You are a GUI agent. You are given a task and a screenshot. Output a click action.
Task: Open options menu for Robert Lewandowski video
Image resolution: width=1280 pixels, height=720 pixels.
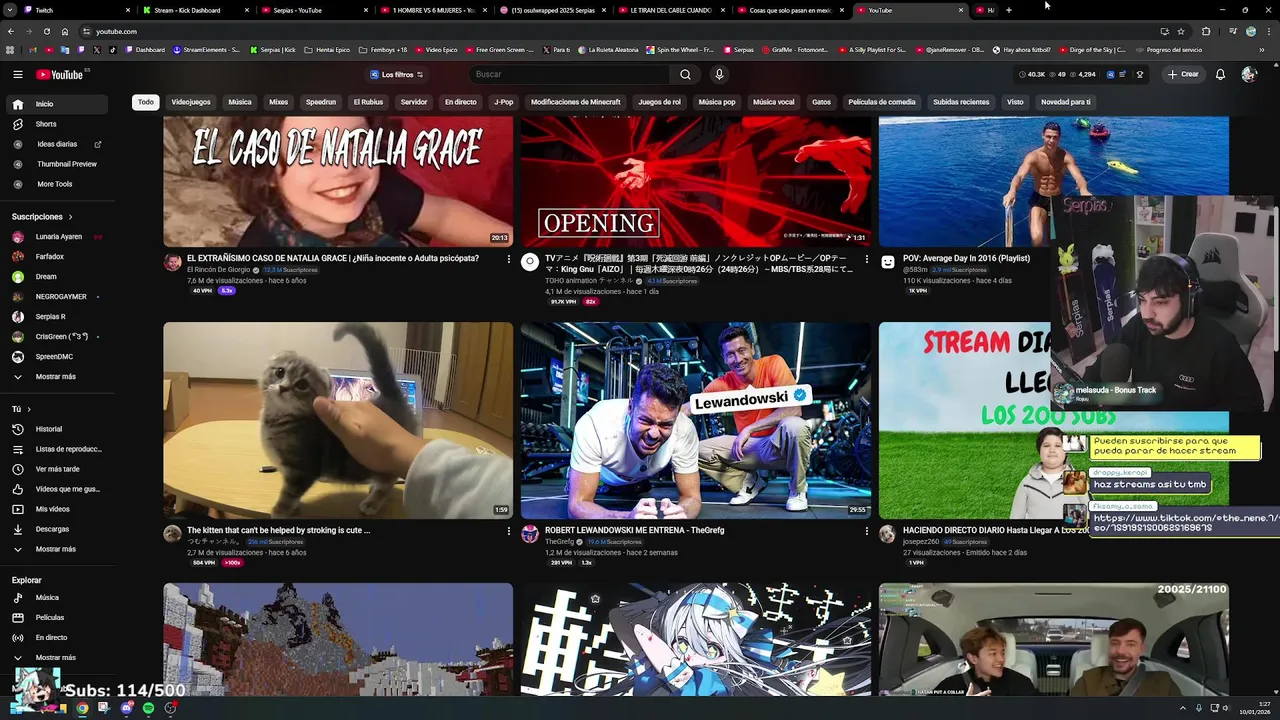[866, 531]
